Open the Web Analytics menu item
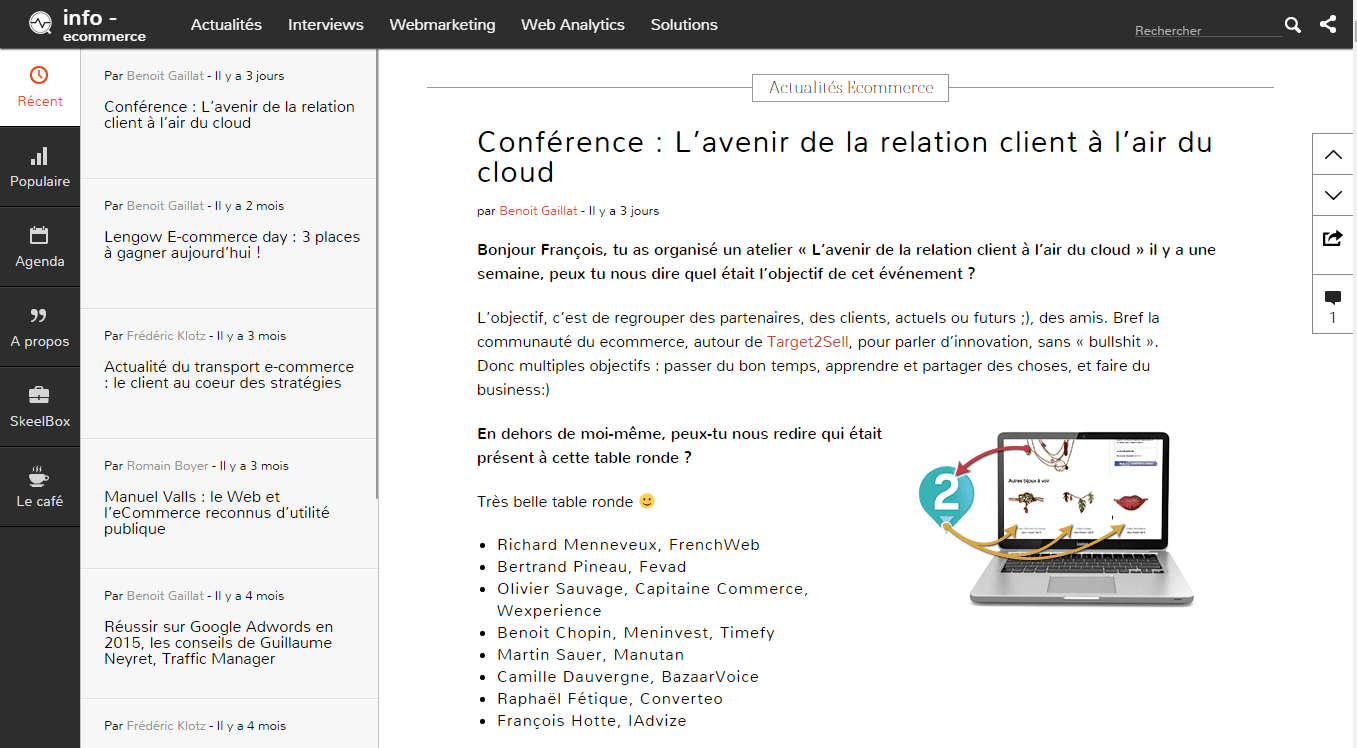This screenshot has height=748, width=1357. tap(572, 25)
